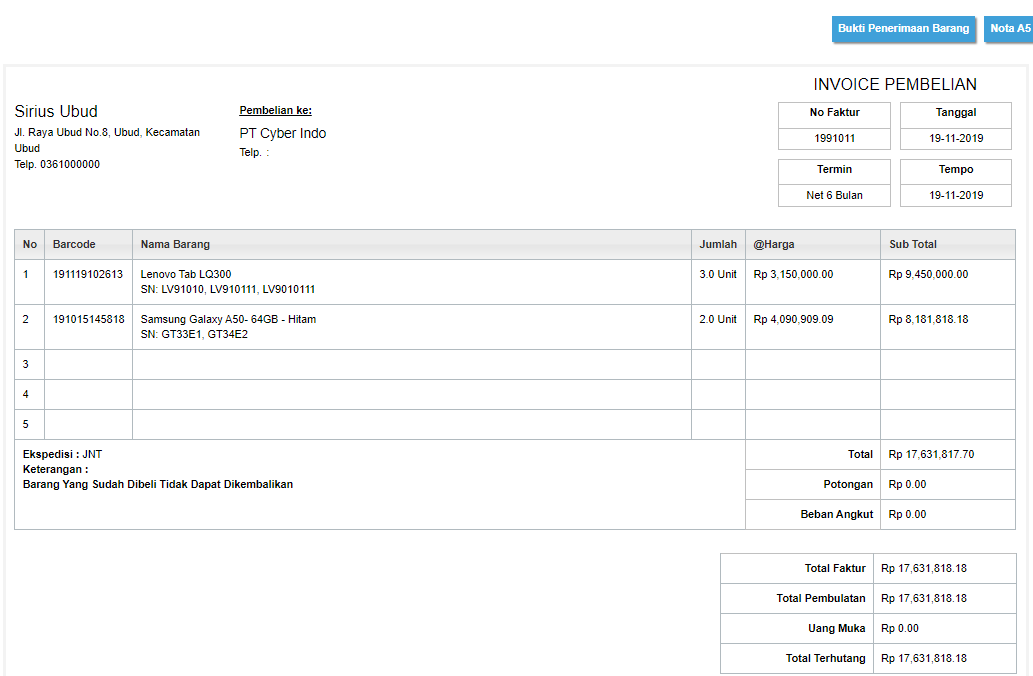Click row number 4 cell
This screenshot has height=676, width=1033.
[30, 395]
